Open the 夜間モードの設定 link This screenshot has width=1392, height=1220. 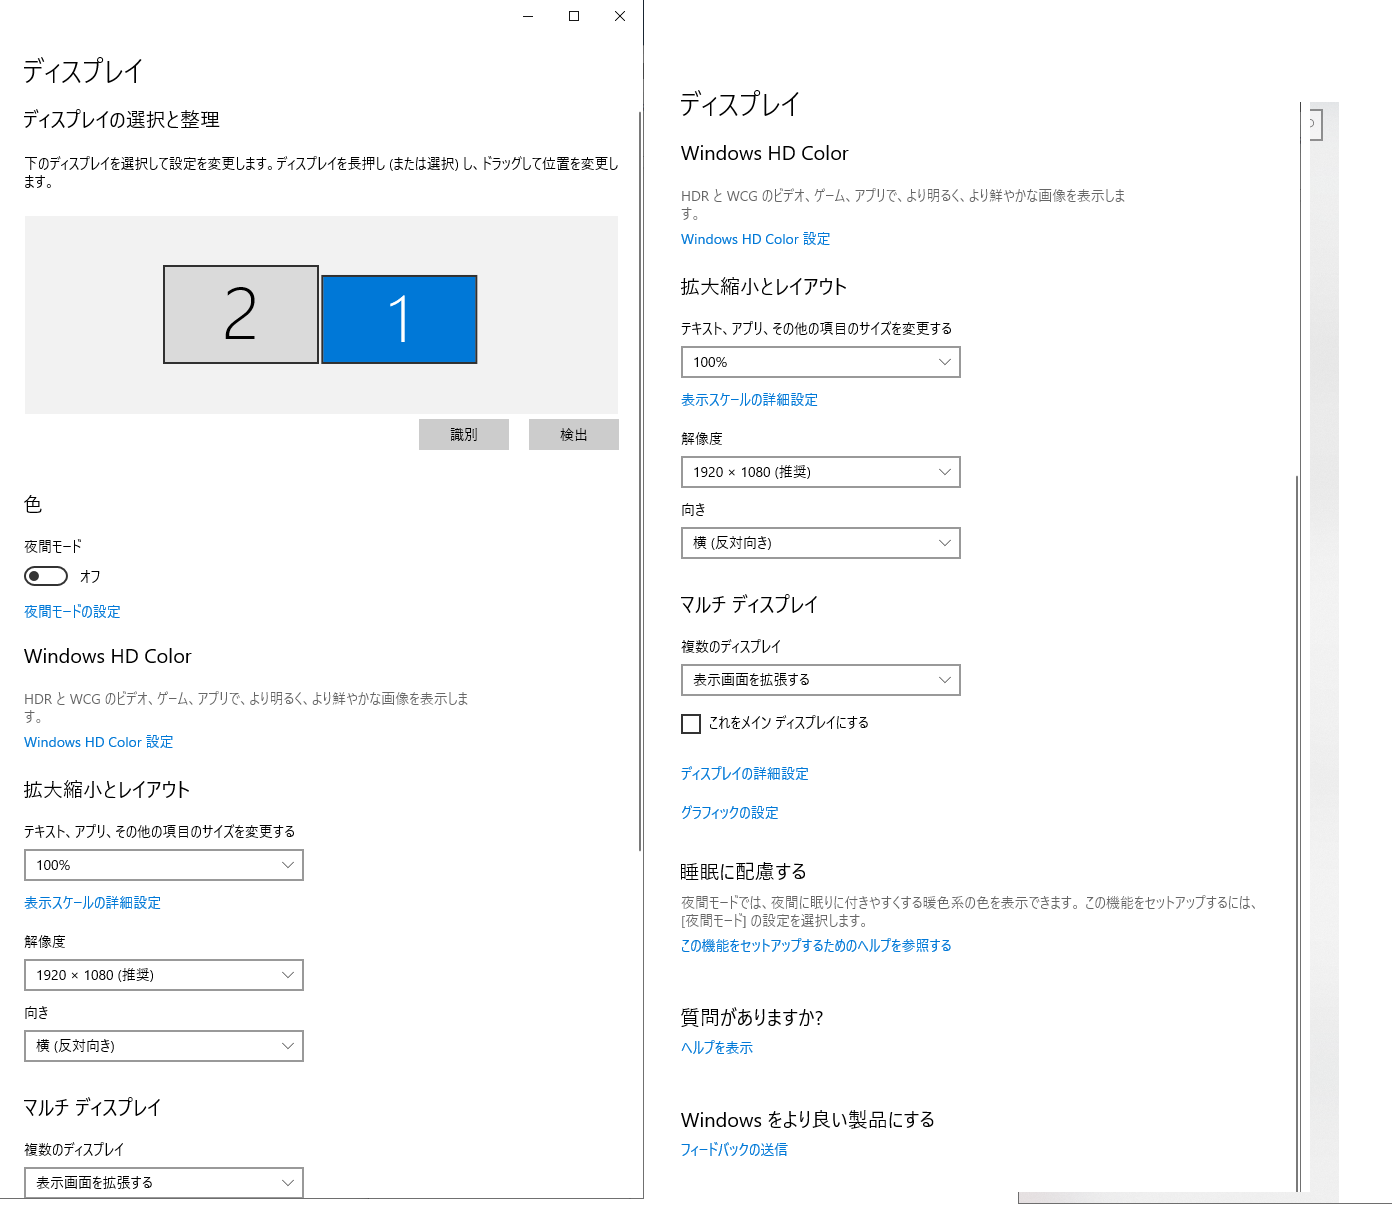tap(72, 612)
